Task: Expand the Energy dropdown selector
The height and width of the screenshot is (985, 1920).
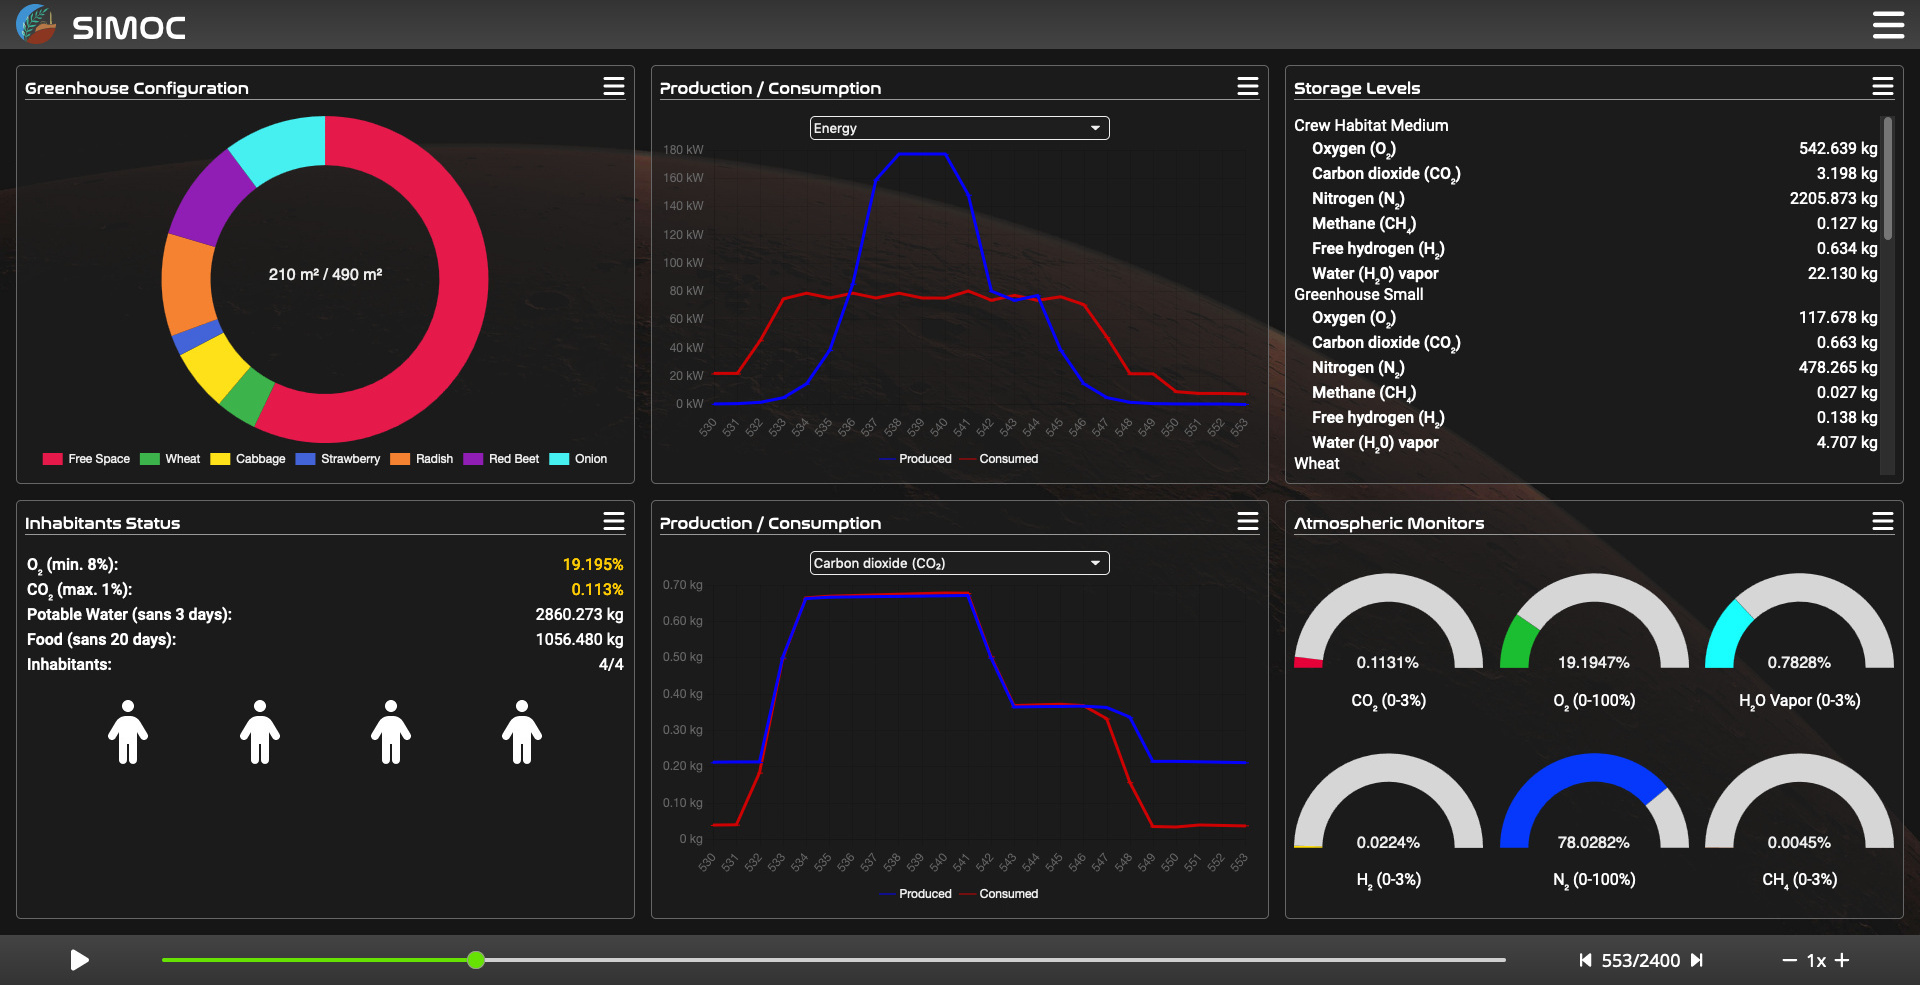Action: pos(959,128)
